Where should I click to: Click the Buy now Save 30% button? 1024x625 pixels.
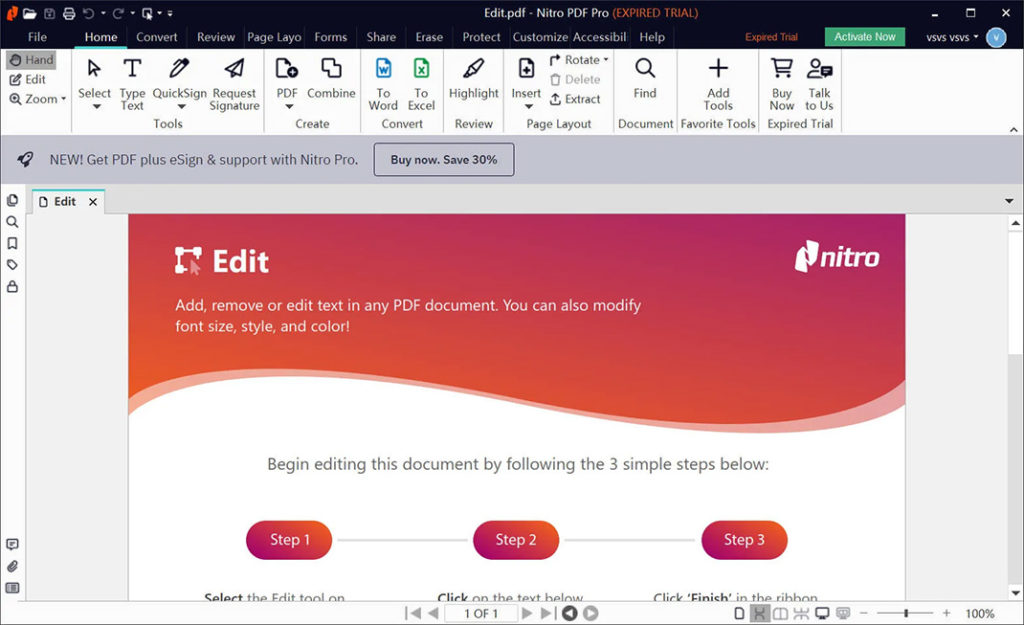coord(443,159)
